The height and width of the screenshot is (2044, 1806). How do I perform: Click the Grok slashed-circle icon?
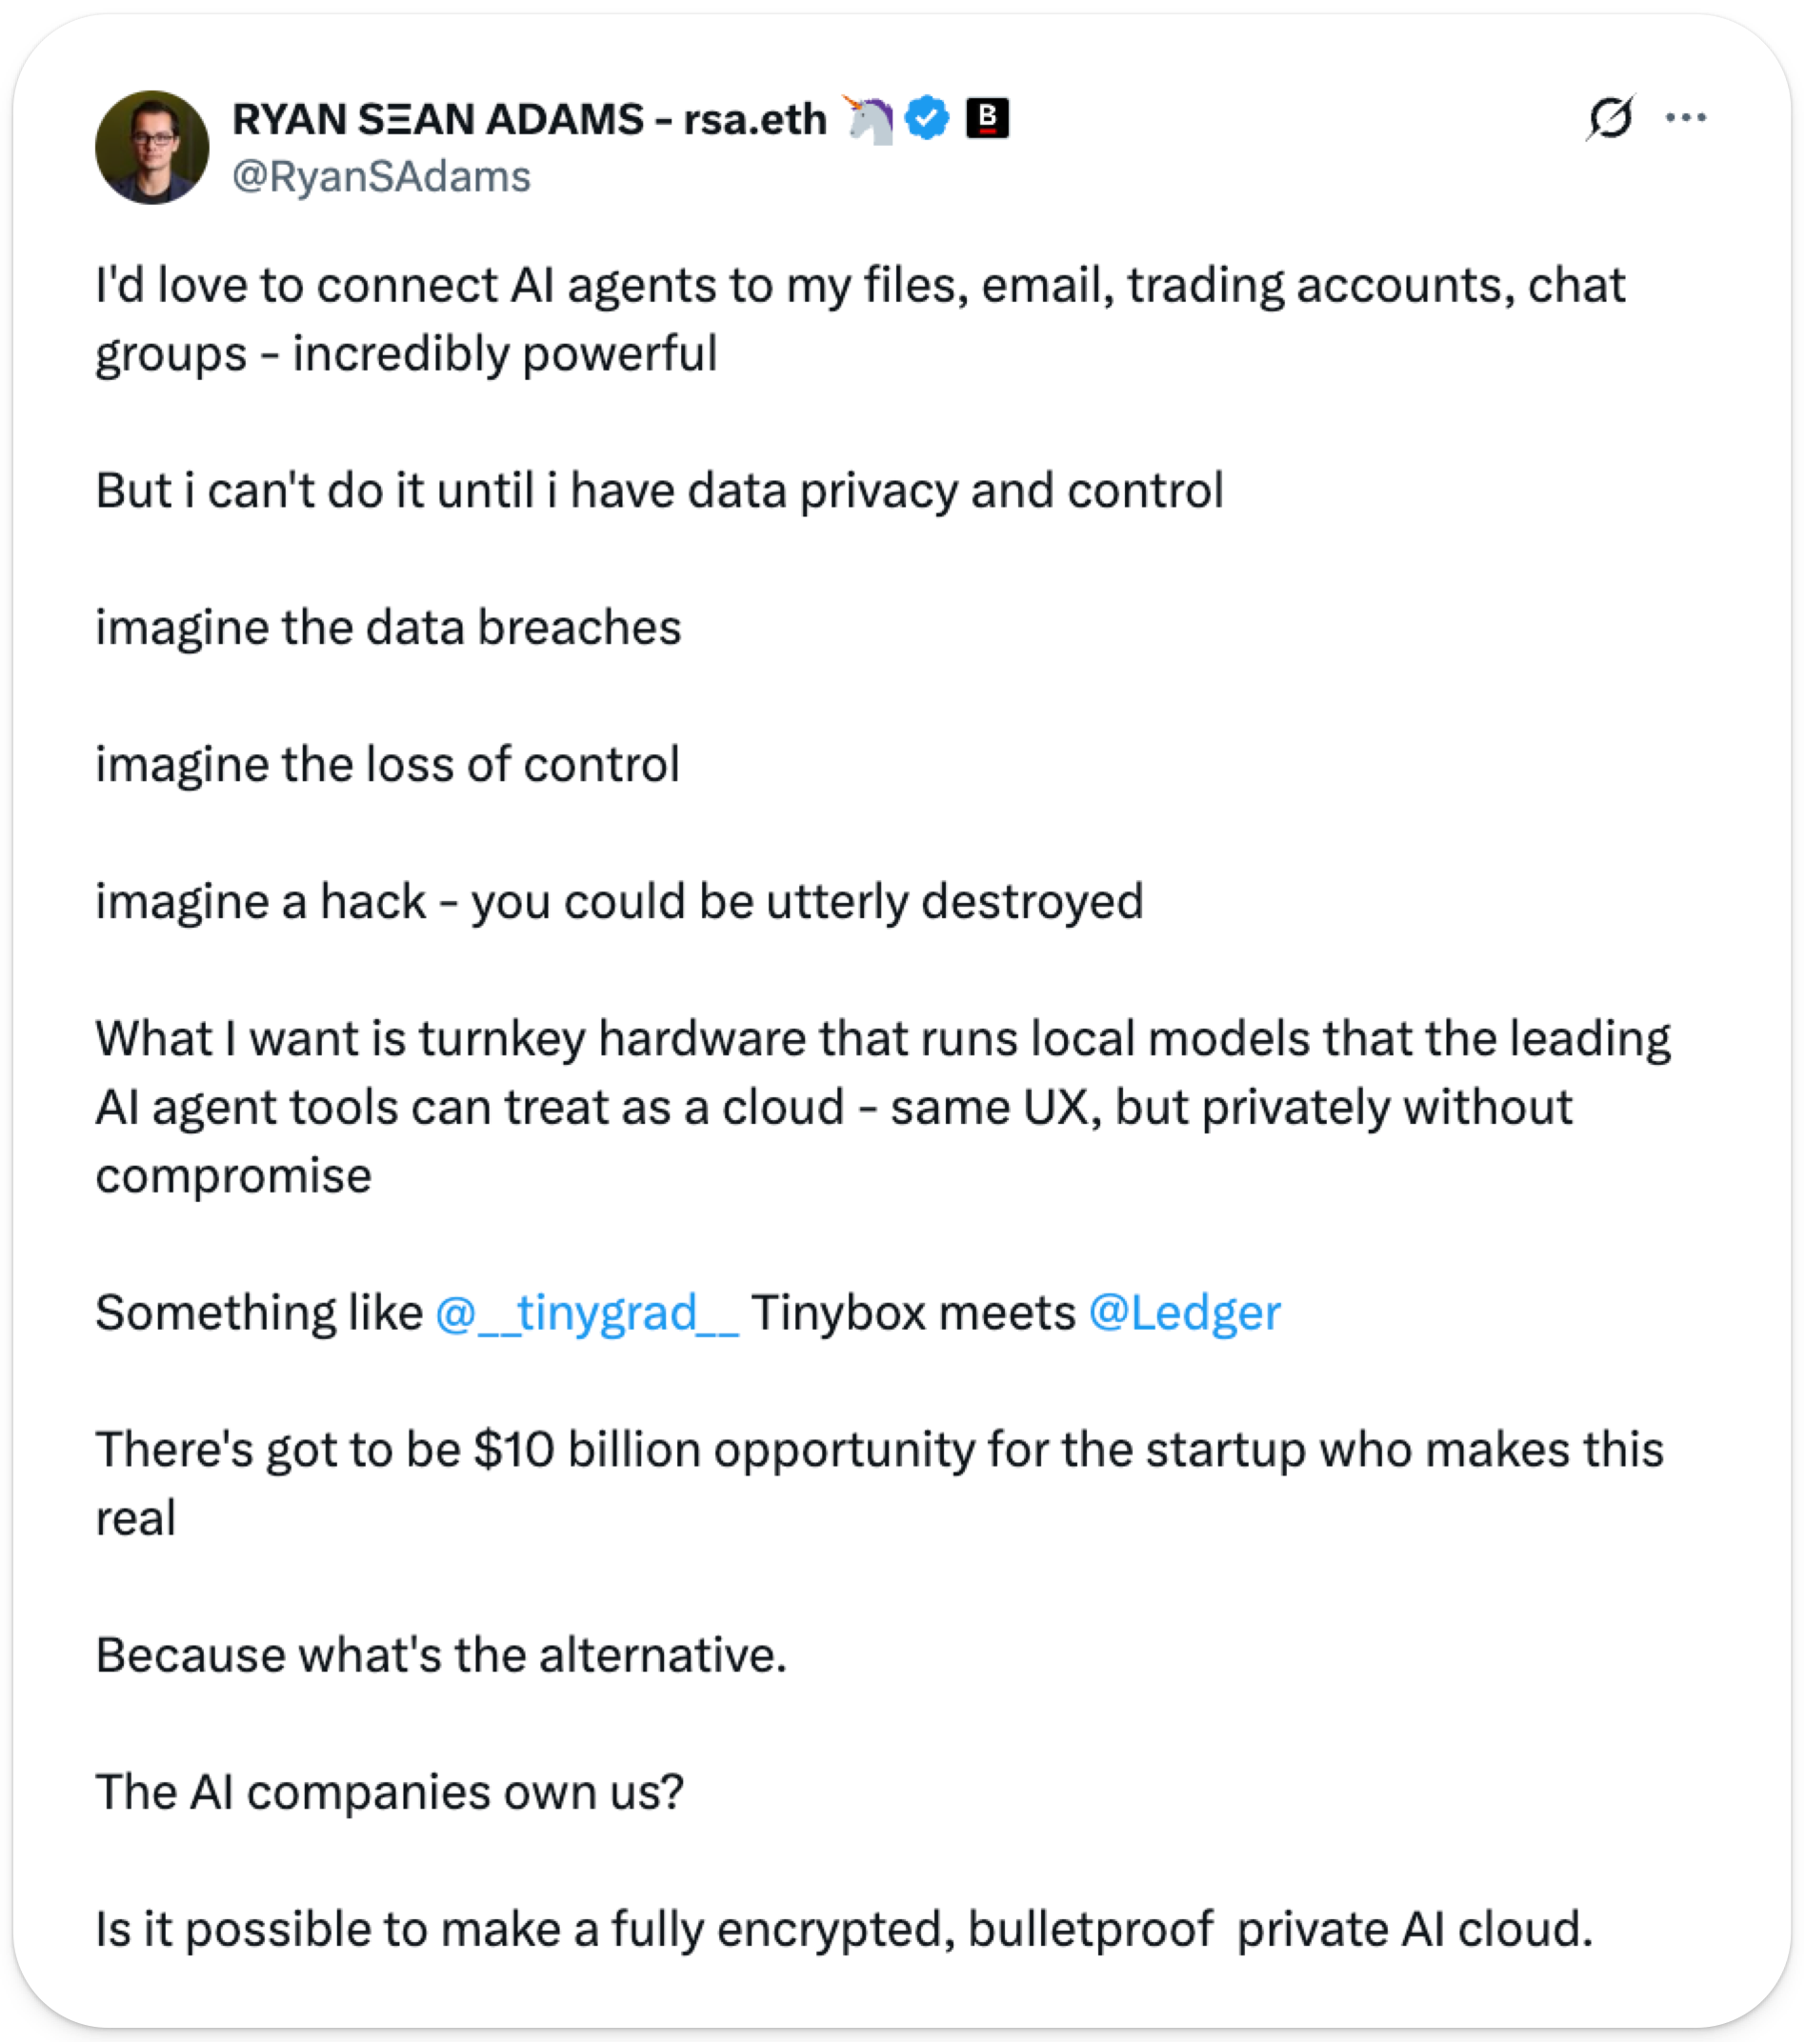click(1610, 118)
